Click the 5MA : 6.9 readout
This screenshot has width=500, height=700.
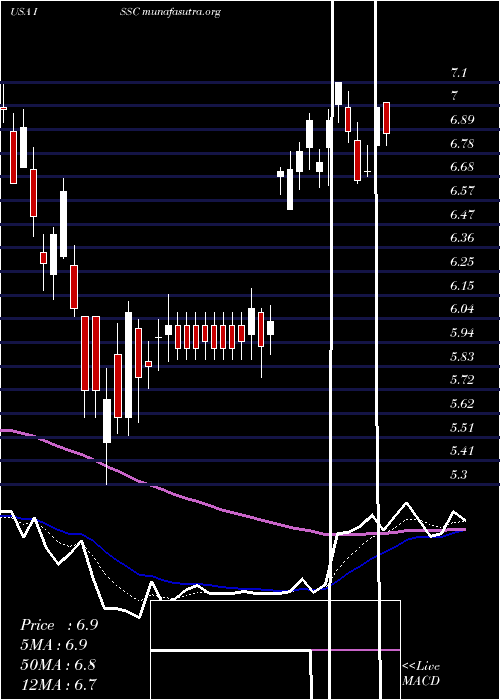(53, 645)
